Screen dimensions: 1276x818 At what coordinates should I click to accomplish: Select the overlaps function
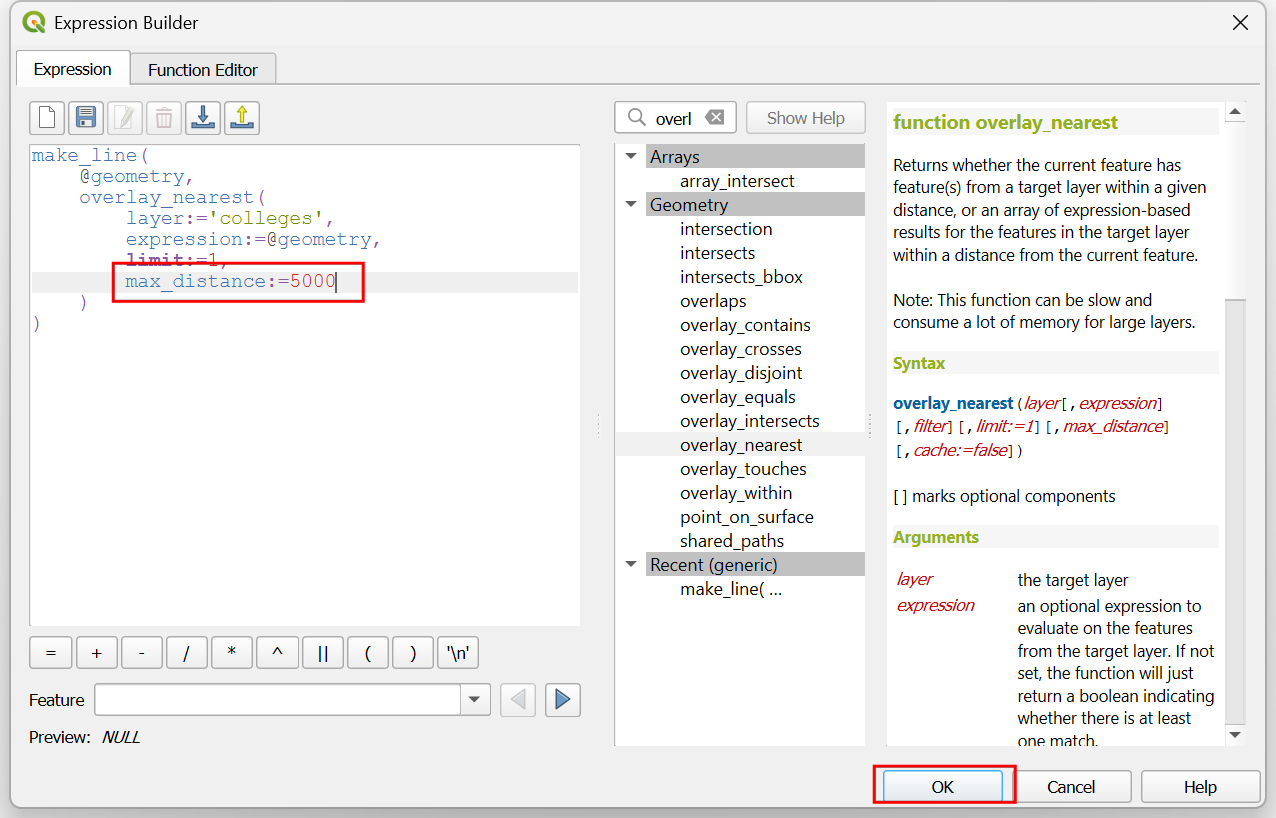pyautogui.click(x=713, y=301)
